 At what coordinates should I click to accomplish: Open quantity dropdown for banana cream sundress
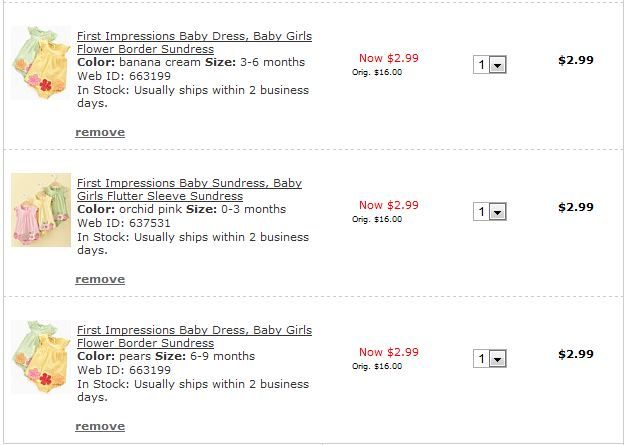pyautogui.click(x=490, y=65)
